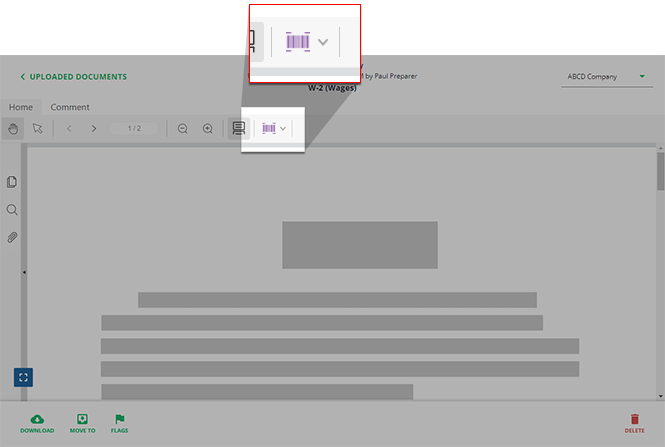Toggle continuous page scrolling mode
Screen dimensions: 665x447
pyautogui.click(x=239, y=128)
